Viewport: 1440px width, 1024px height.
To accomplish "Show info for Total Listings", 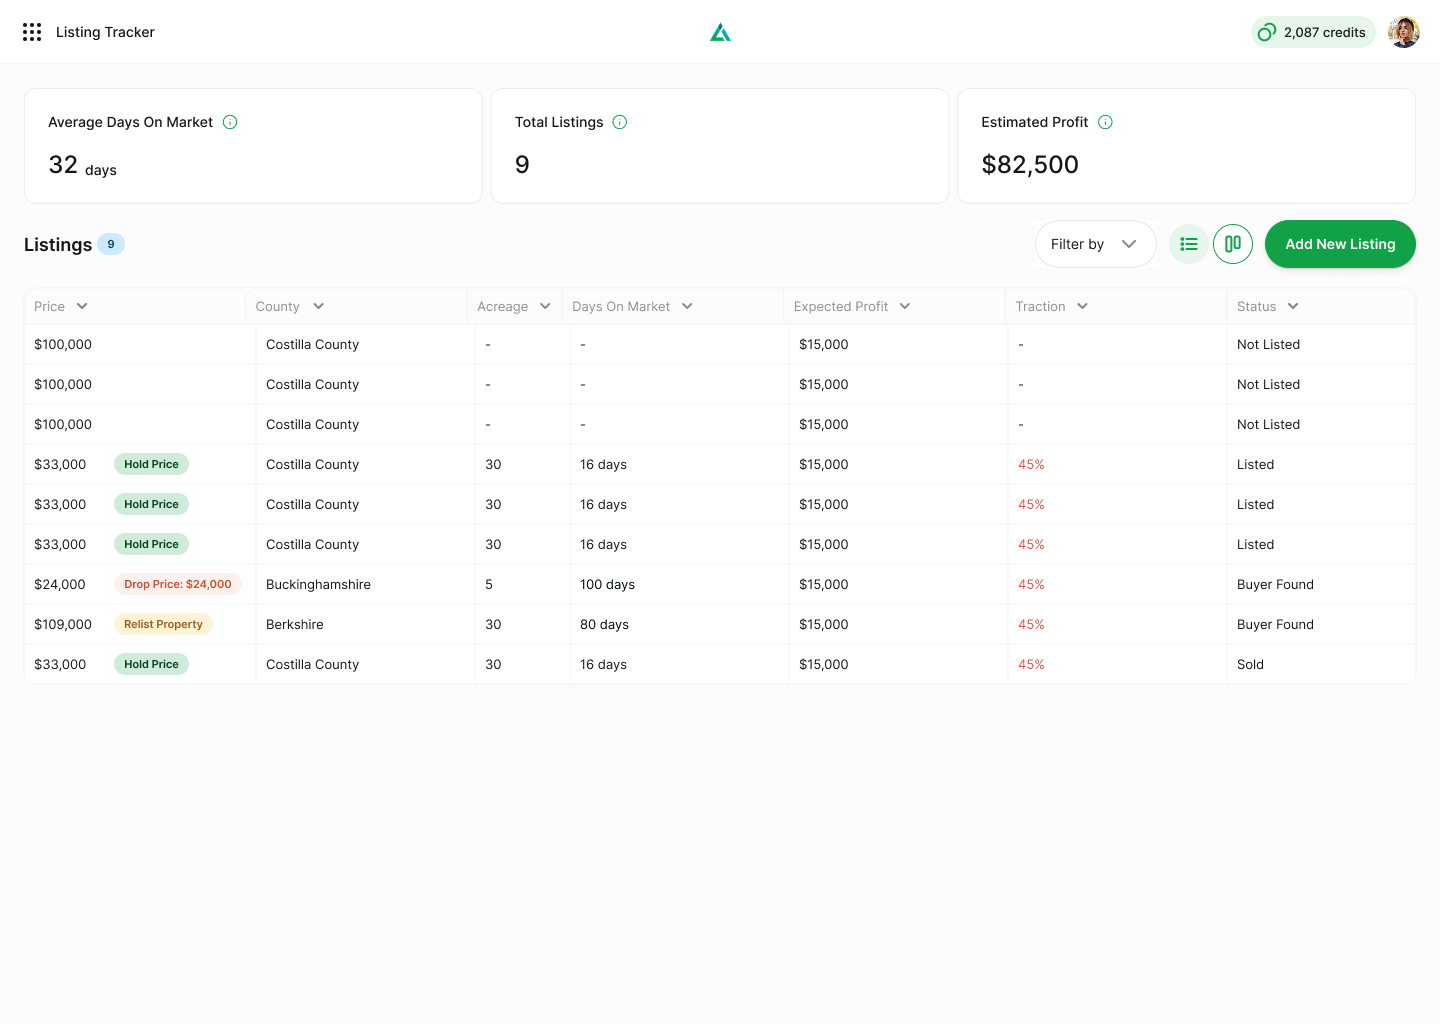I will click(620, 122).
